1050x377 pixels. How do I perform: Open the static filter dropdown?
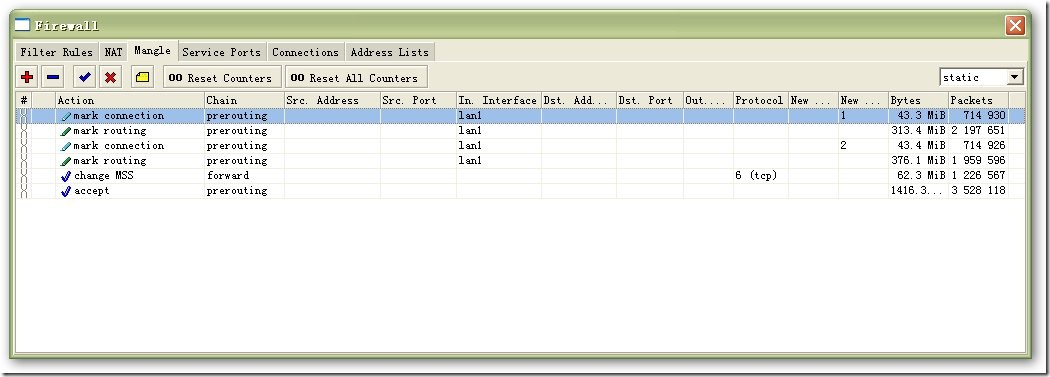click(x=1016, y=78)
